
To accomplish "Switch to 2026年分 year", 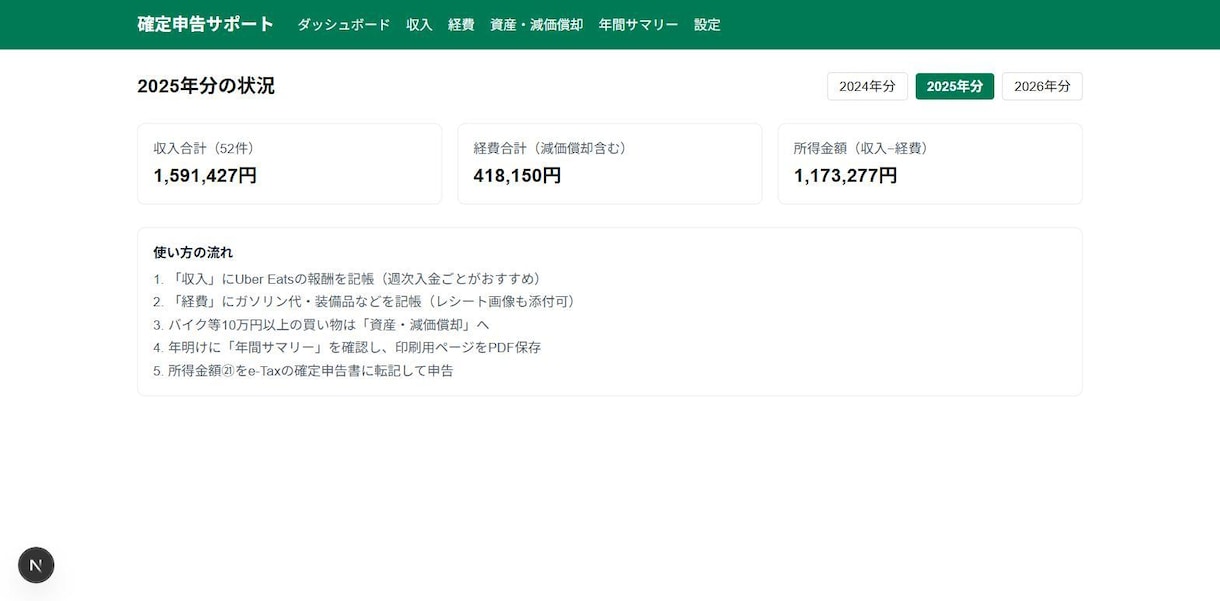I will click(x=1042, y=86).
